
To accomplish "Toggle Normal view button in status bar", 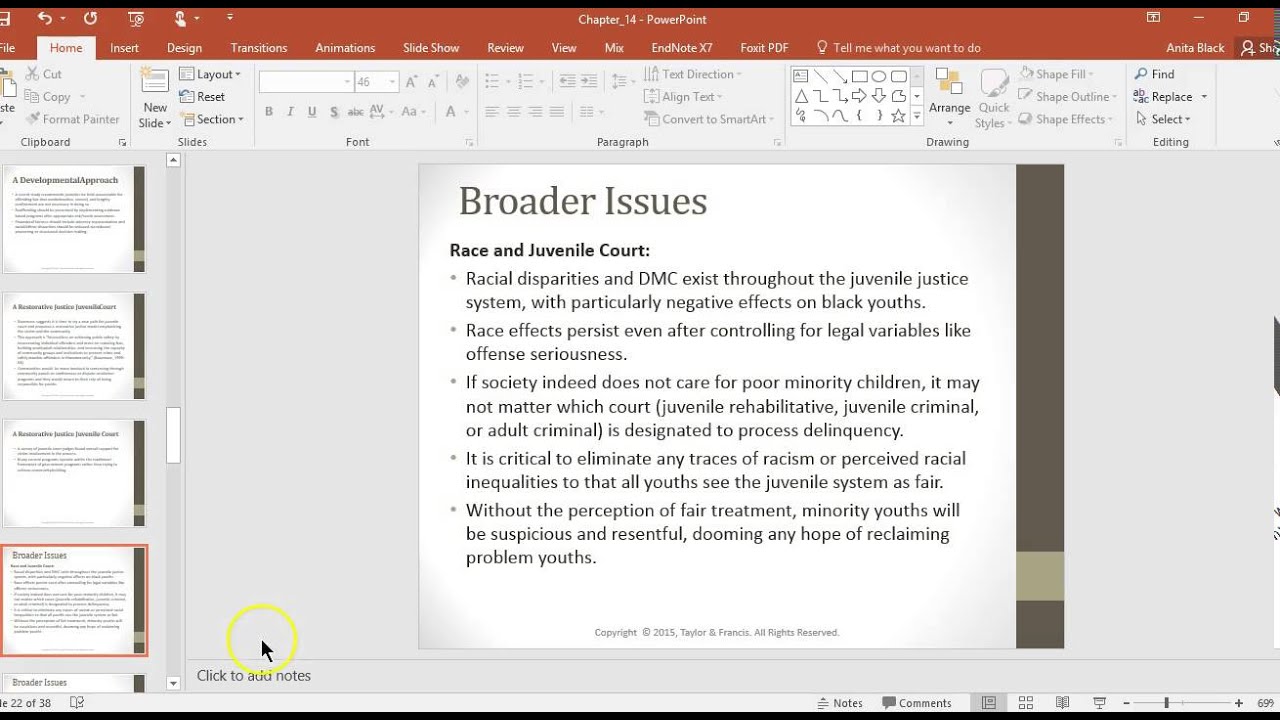I will click(988, 703).
